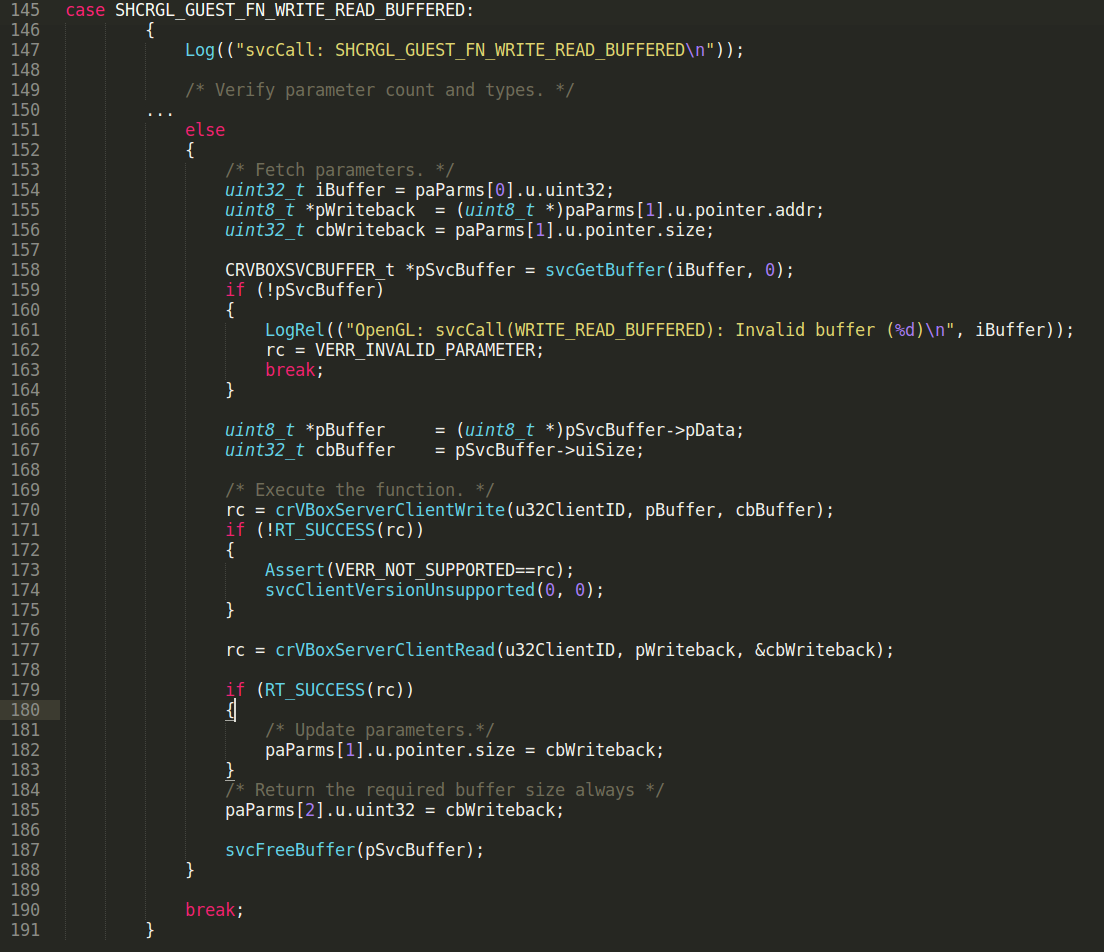1104x952 pixels.
Task: Click the opening brace on line 180
Action: click(230, 710)
